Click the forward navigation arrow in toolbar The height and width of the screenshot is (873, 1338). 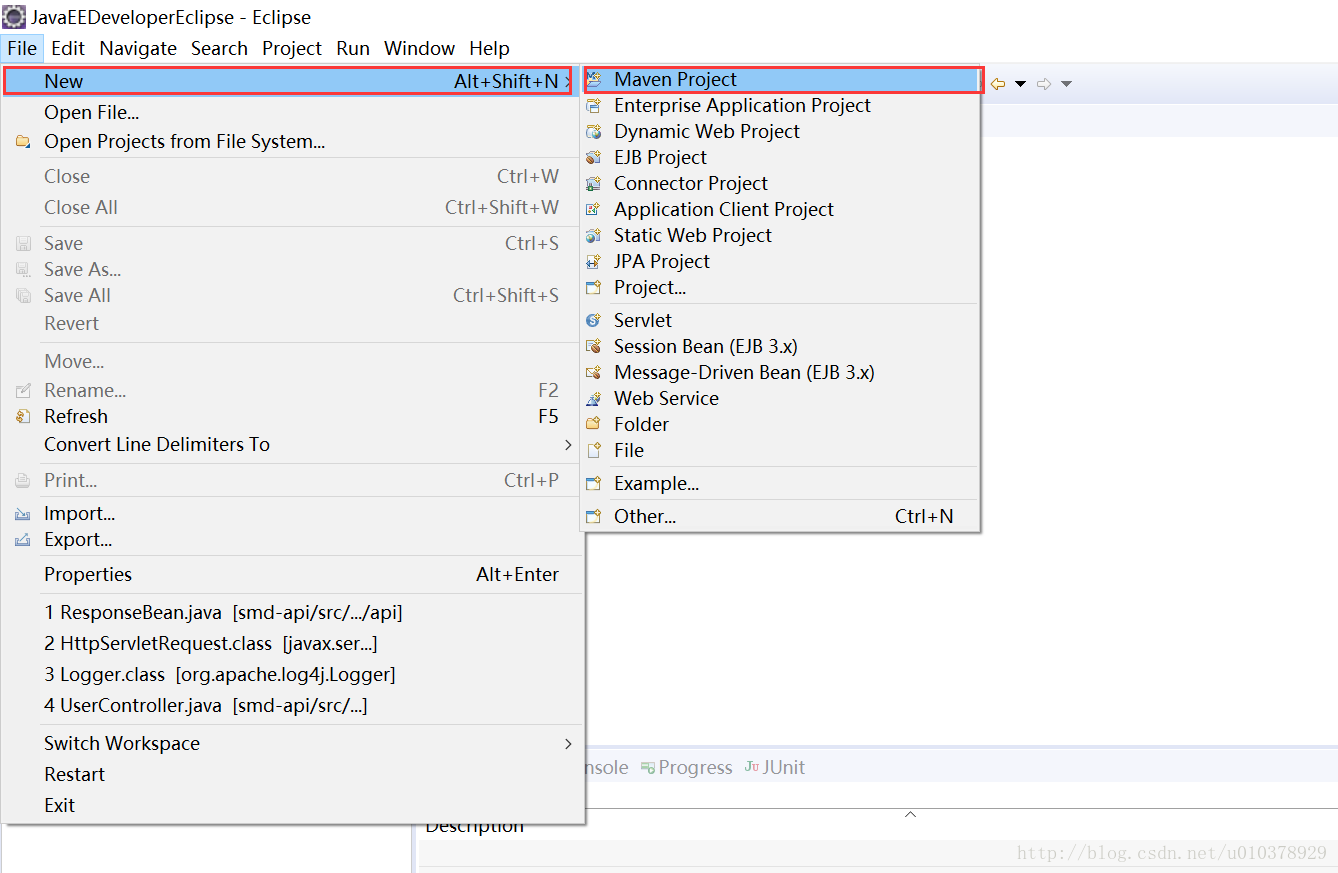1044,84
